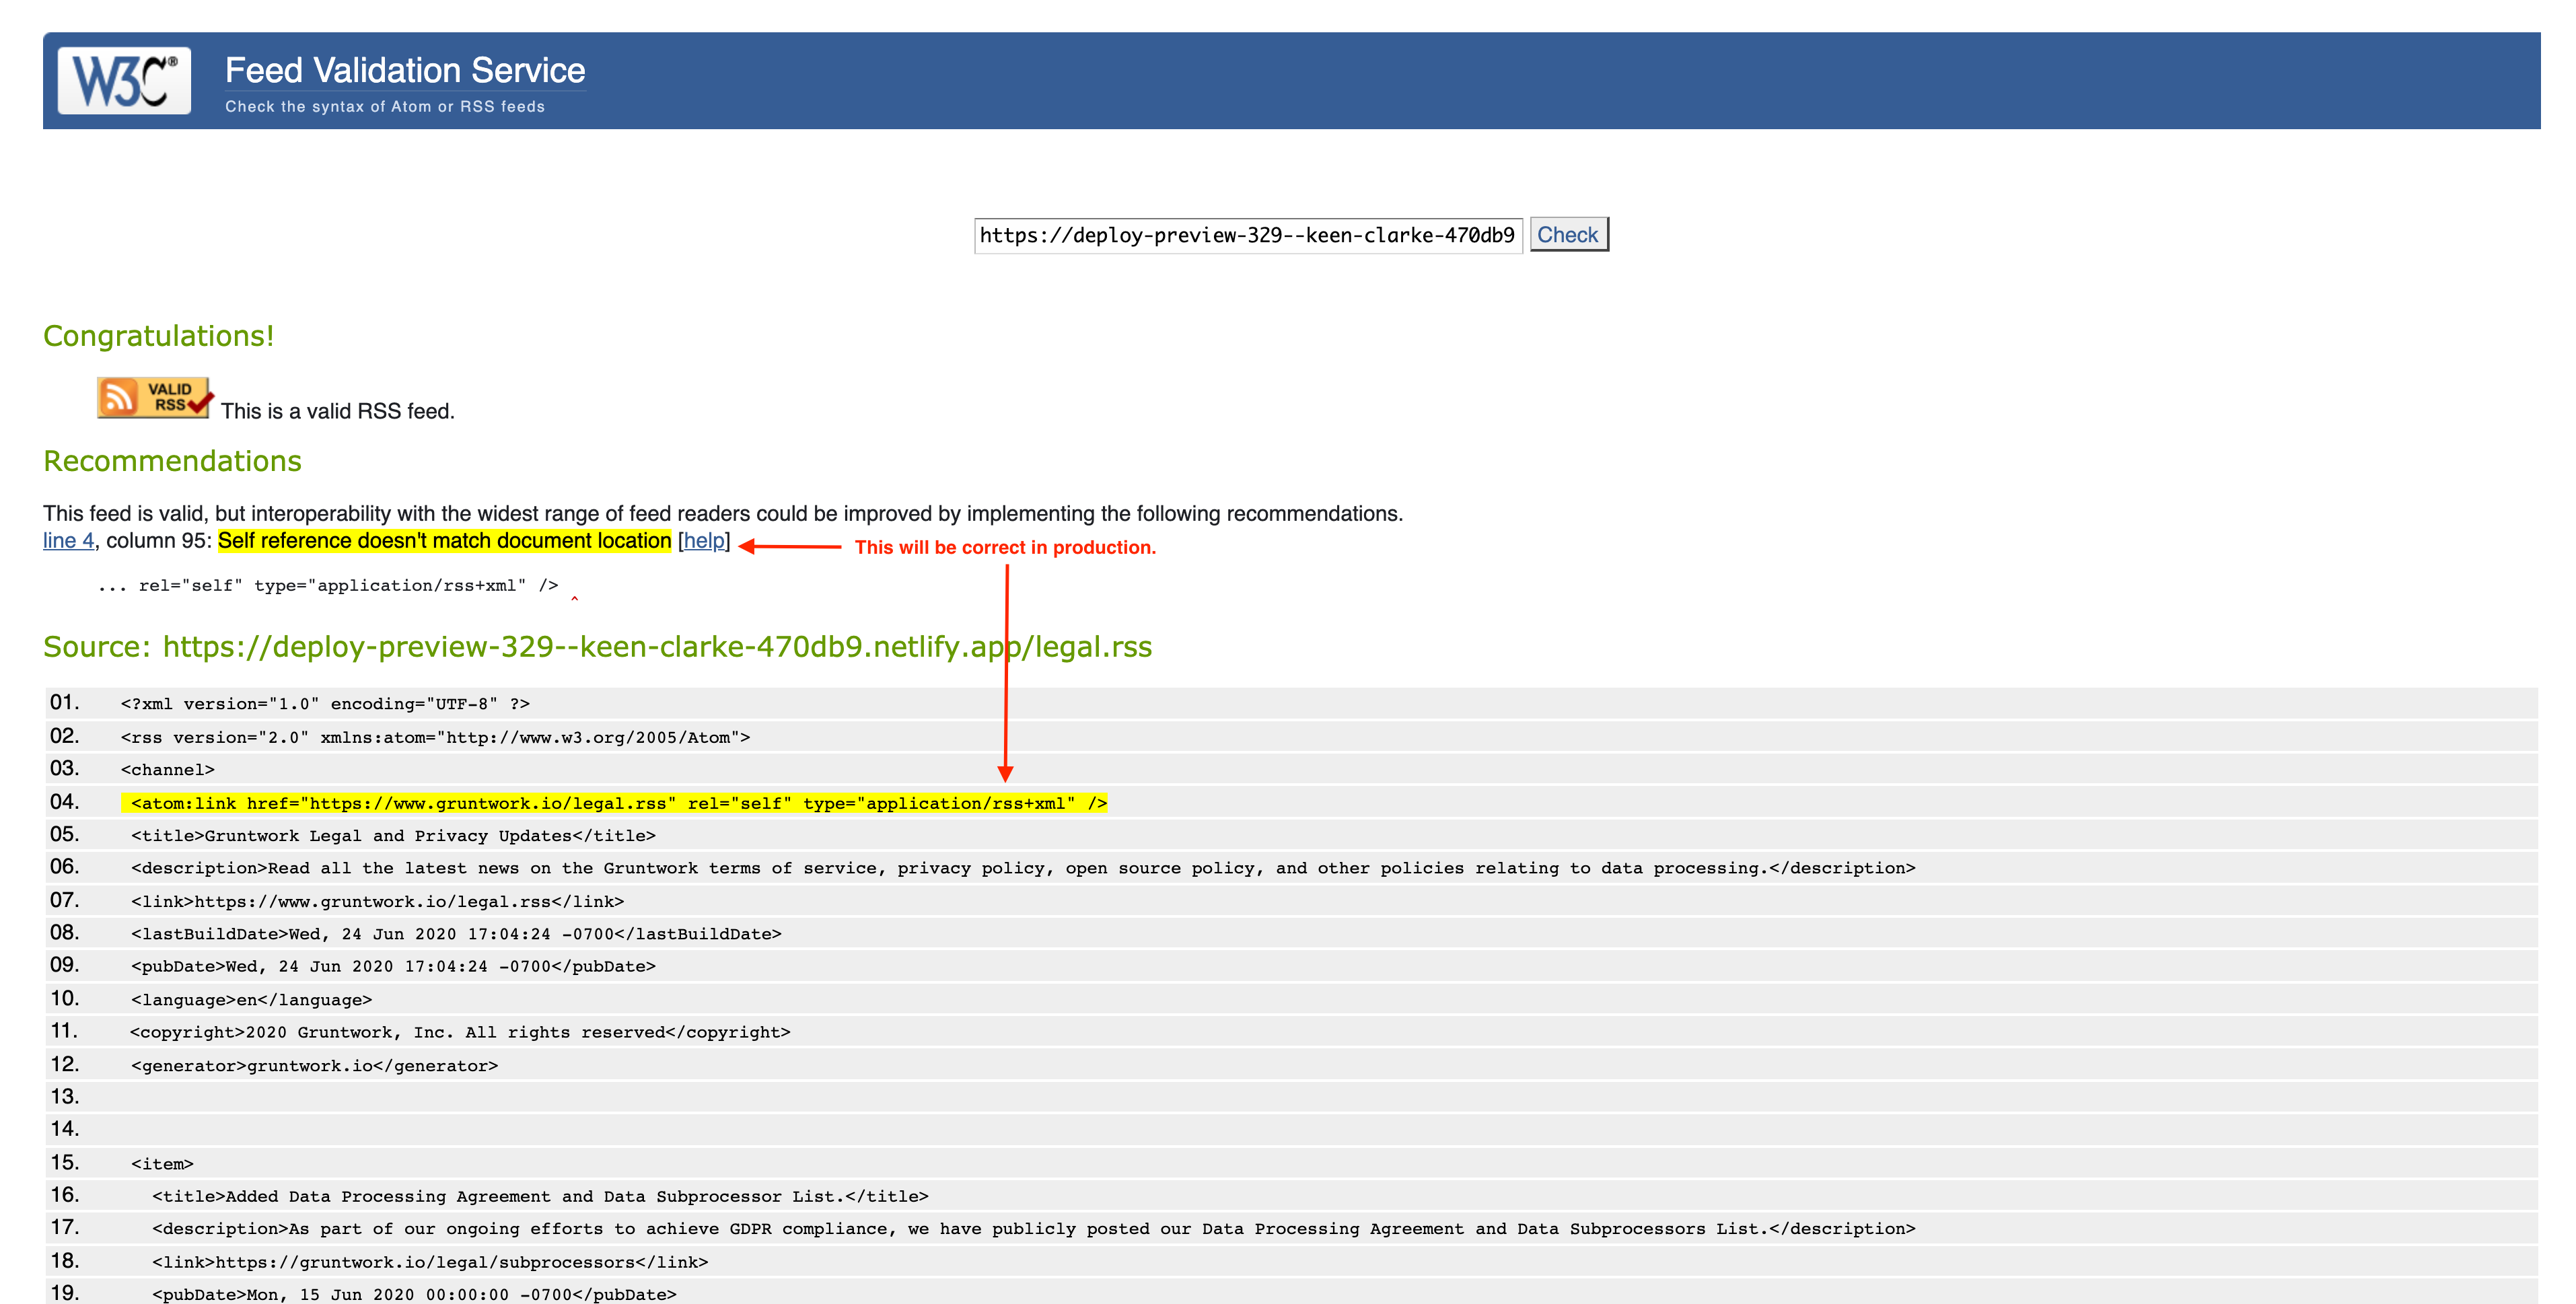Click the Valid RSS badge icon
Screen dimensions: 2576x1304
pos(154,397)
